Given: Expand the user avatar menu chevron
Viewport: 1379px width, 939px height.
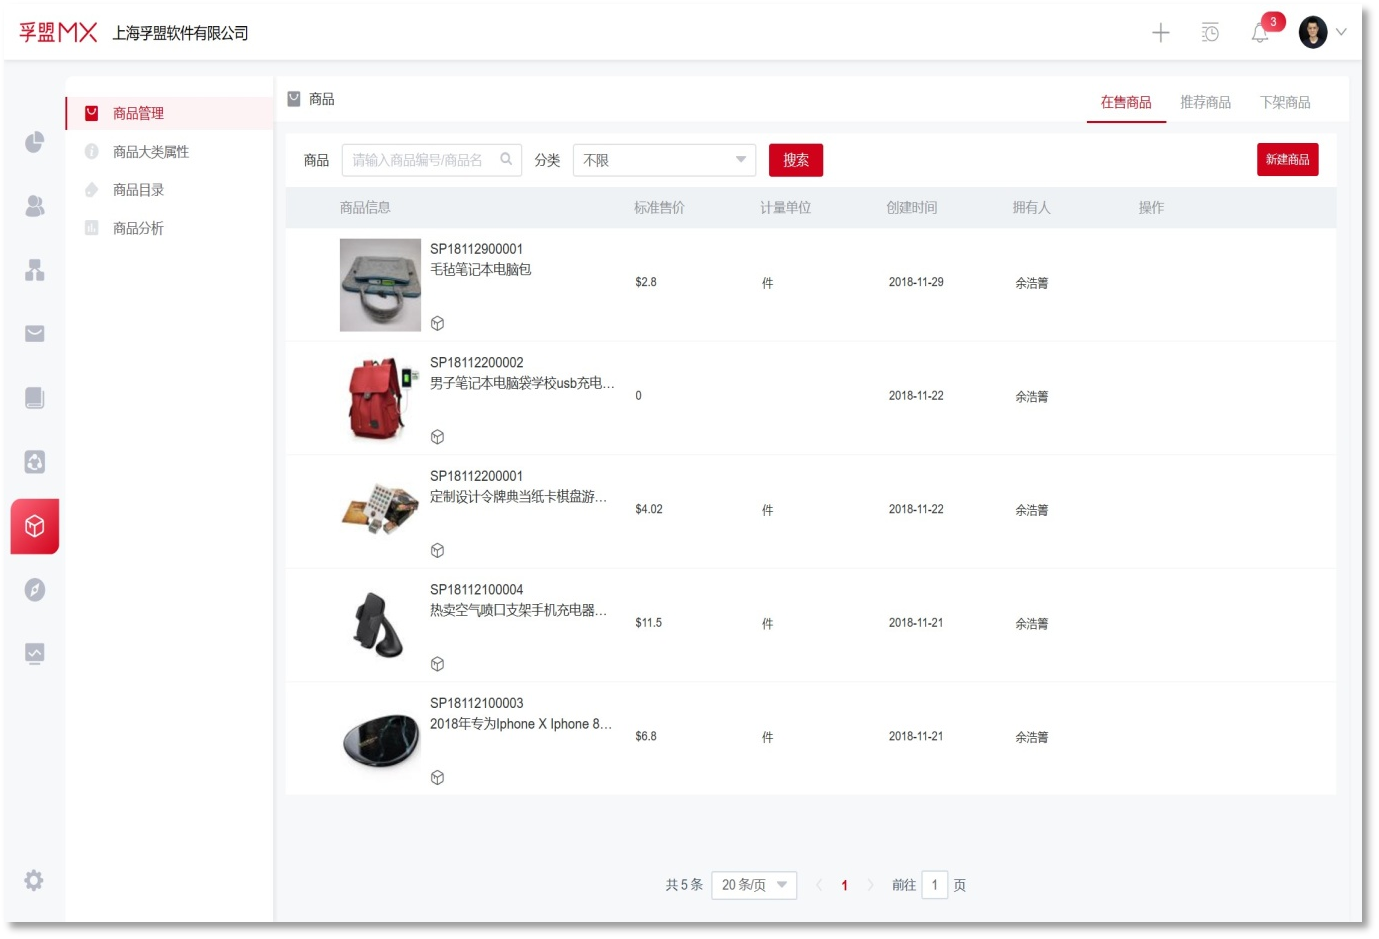Looking at the screenshot, I should pyautogui.click(x=1341, y=32).
